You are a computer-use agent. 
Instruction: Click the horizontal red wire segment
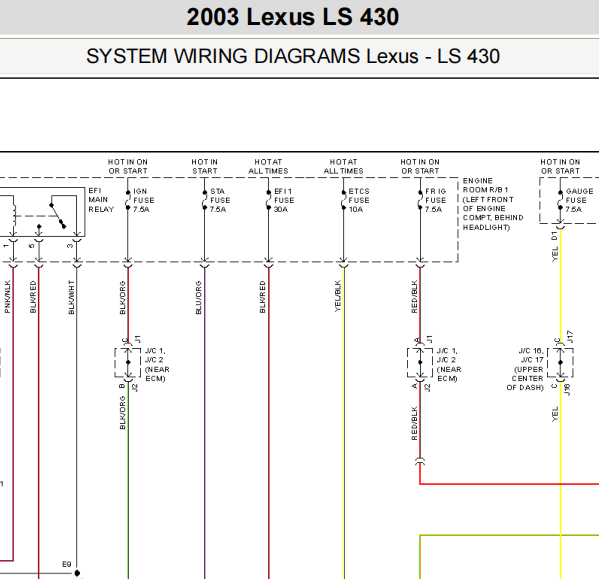509,484
